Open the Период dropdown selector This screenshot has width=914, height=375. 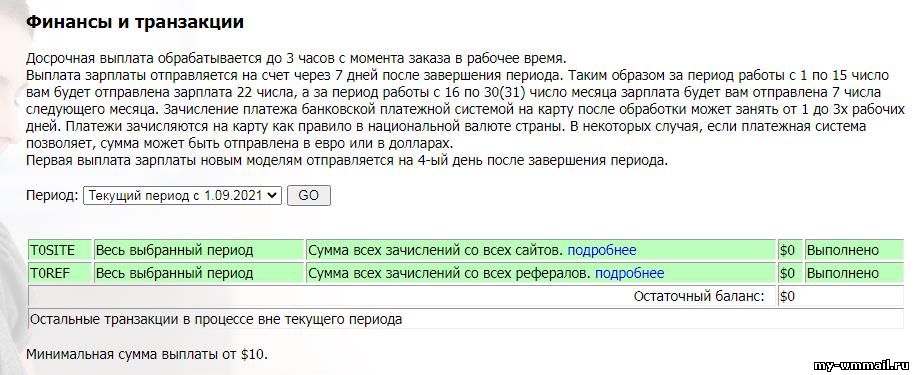(x=182, y=196)
